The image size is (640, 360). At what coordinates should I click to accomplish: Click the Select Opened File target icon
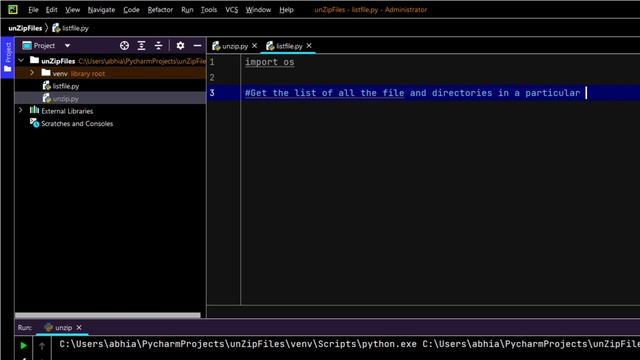point(124,46)
